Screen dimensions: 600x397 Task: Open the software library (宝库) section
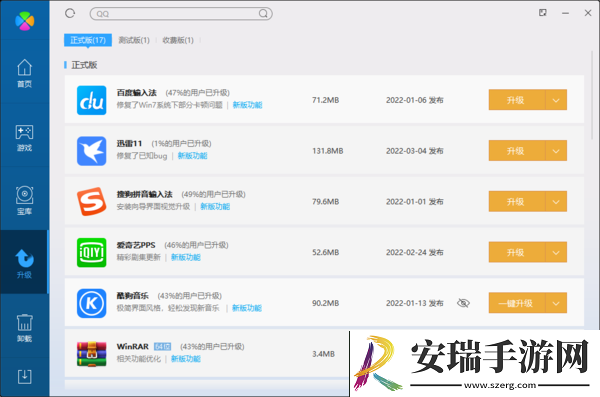pyautogui.click(x=24, y=201)
